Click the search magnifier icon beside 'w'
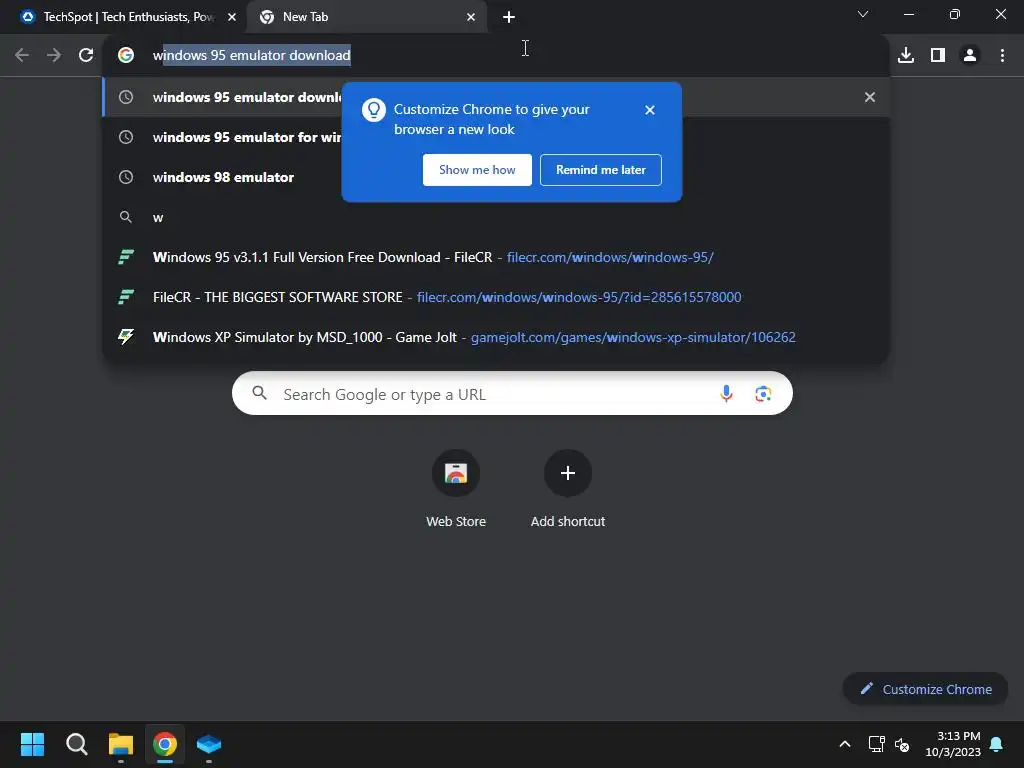The height and width of the screenshot is (768, 1024). pos(126,217)
